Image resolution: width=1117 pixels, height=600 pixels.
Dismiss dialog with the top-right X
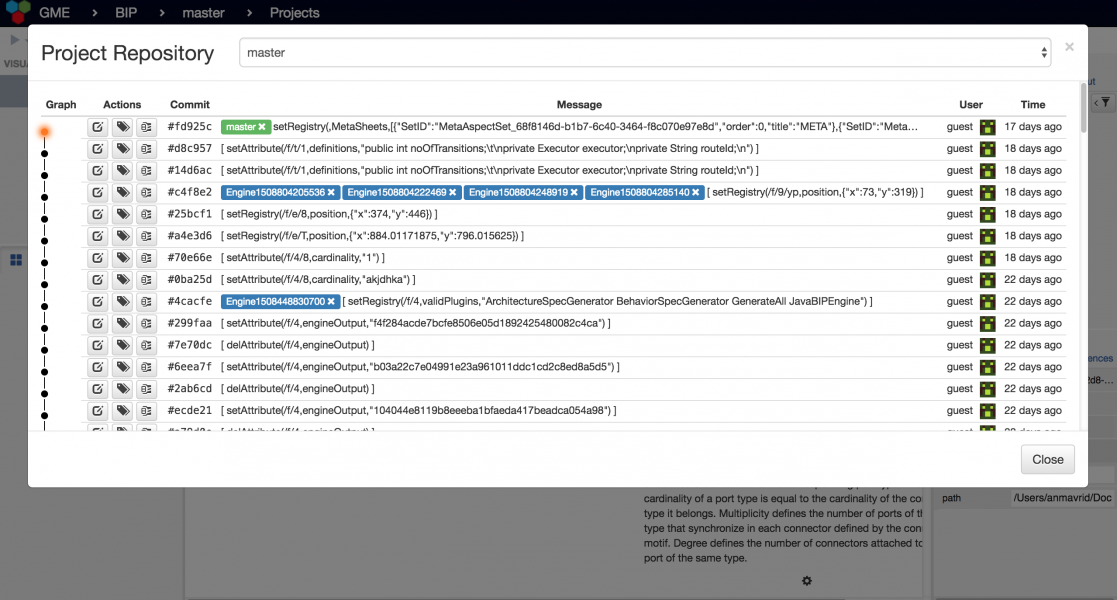[x=1069, y=47]
